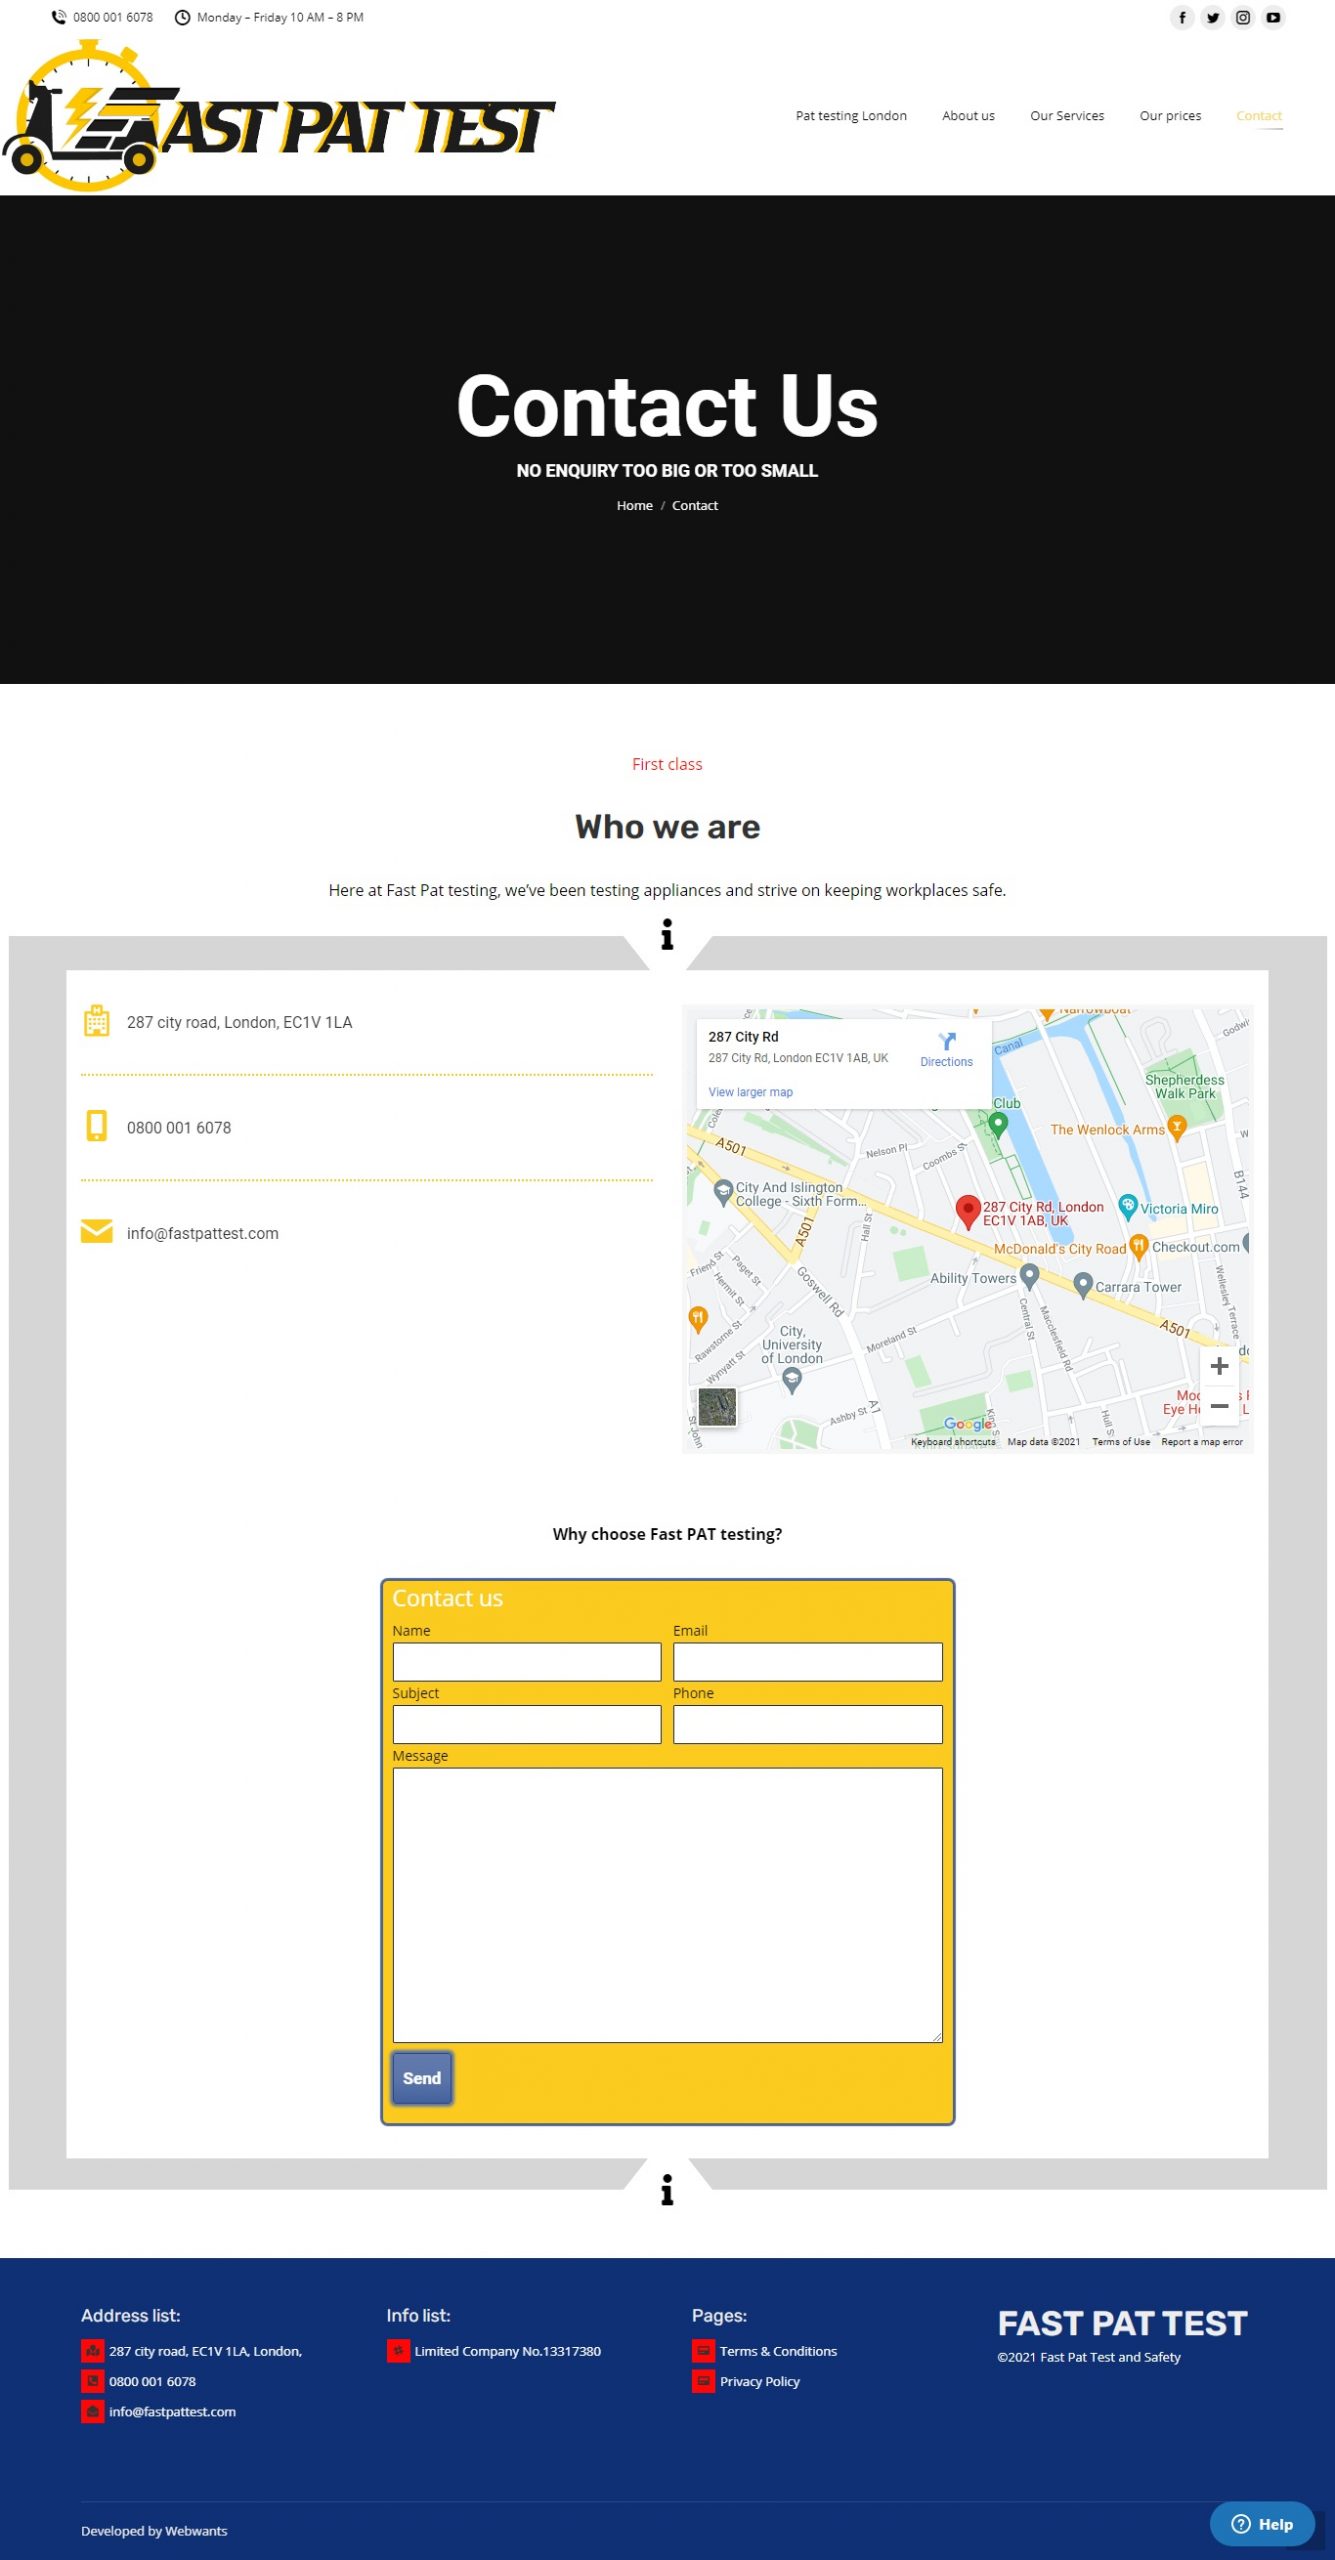Click red icon beside footer address

(x=93, y=2351)
